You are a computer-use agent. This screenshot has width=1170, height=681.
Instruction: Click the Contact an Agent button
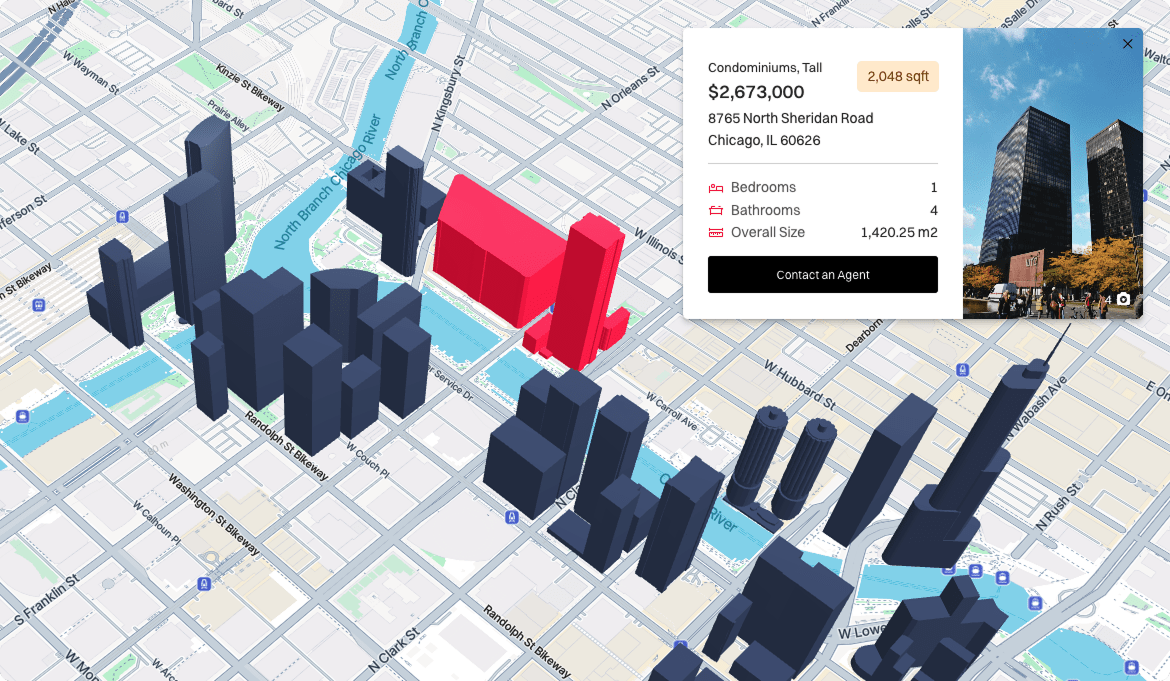(x=822, y=274)
